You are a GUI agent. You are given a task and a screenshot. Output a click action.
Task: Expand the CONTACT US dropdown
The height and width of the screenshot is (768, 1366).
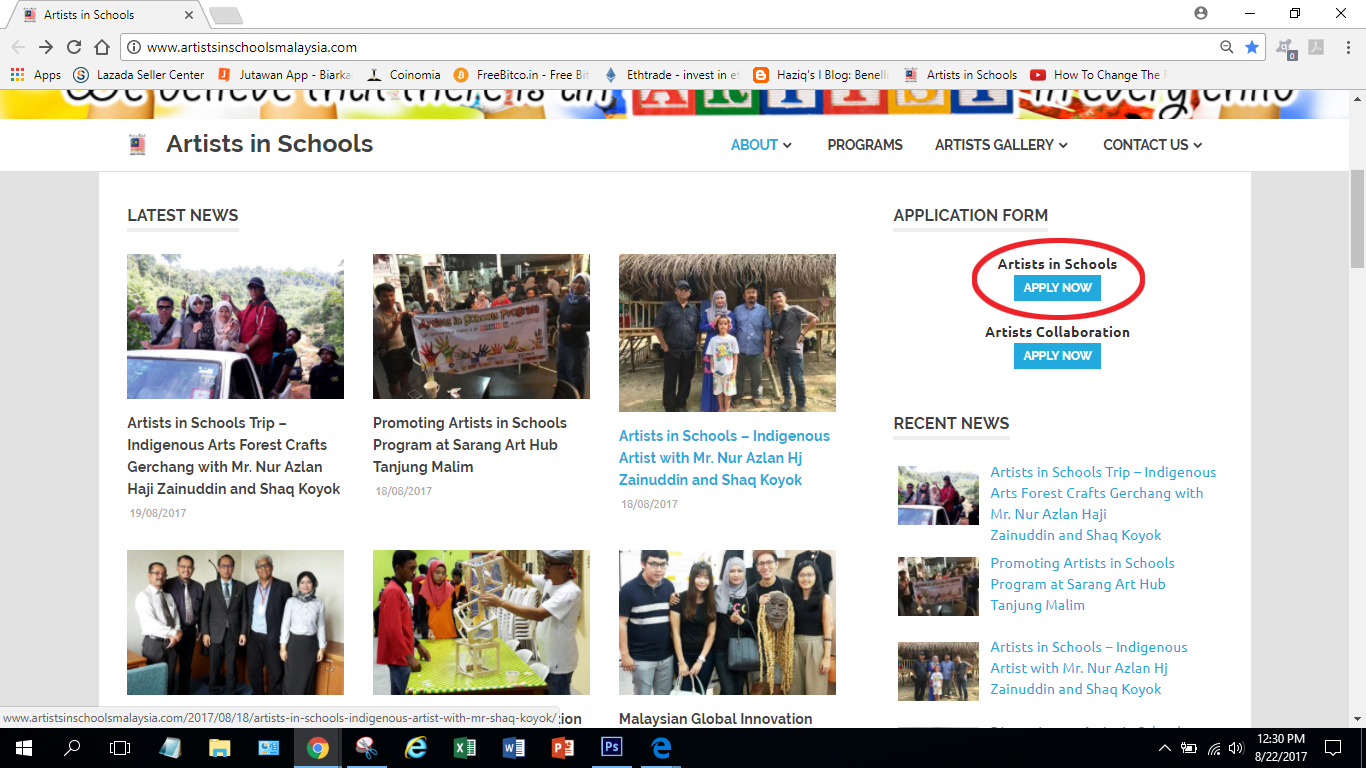point(1152,145)
